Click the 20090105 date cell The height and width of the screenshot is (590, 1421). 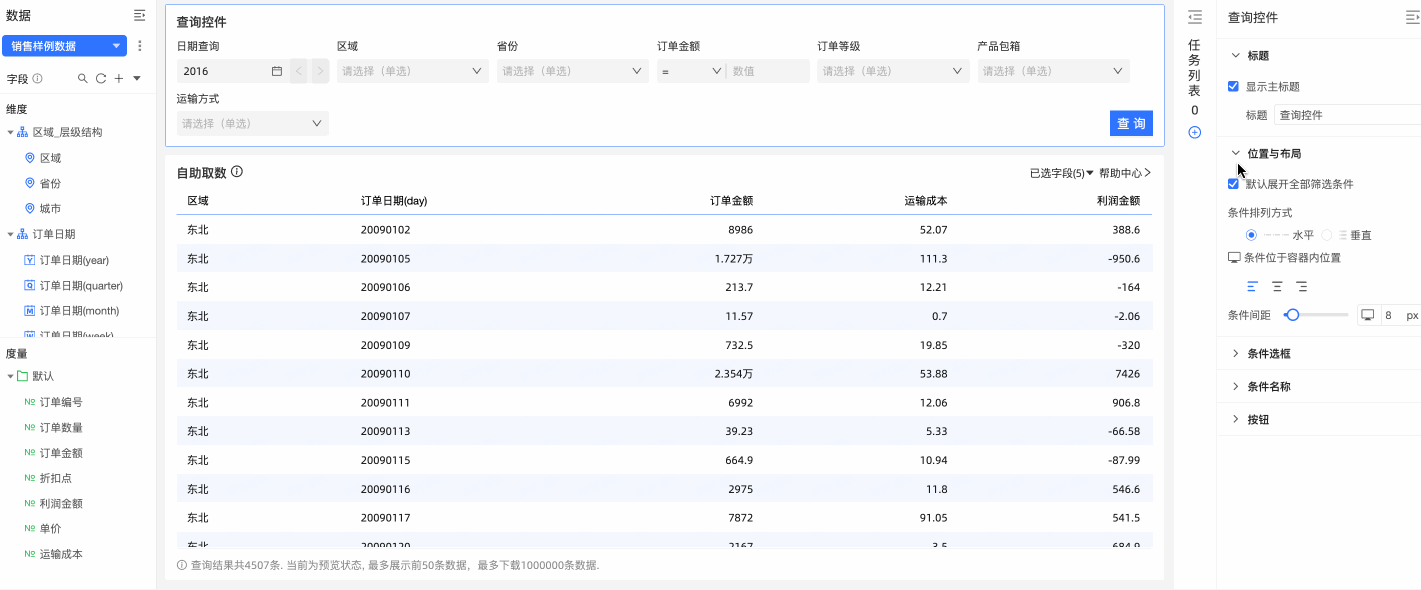[x=385, y=258]
